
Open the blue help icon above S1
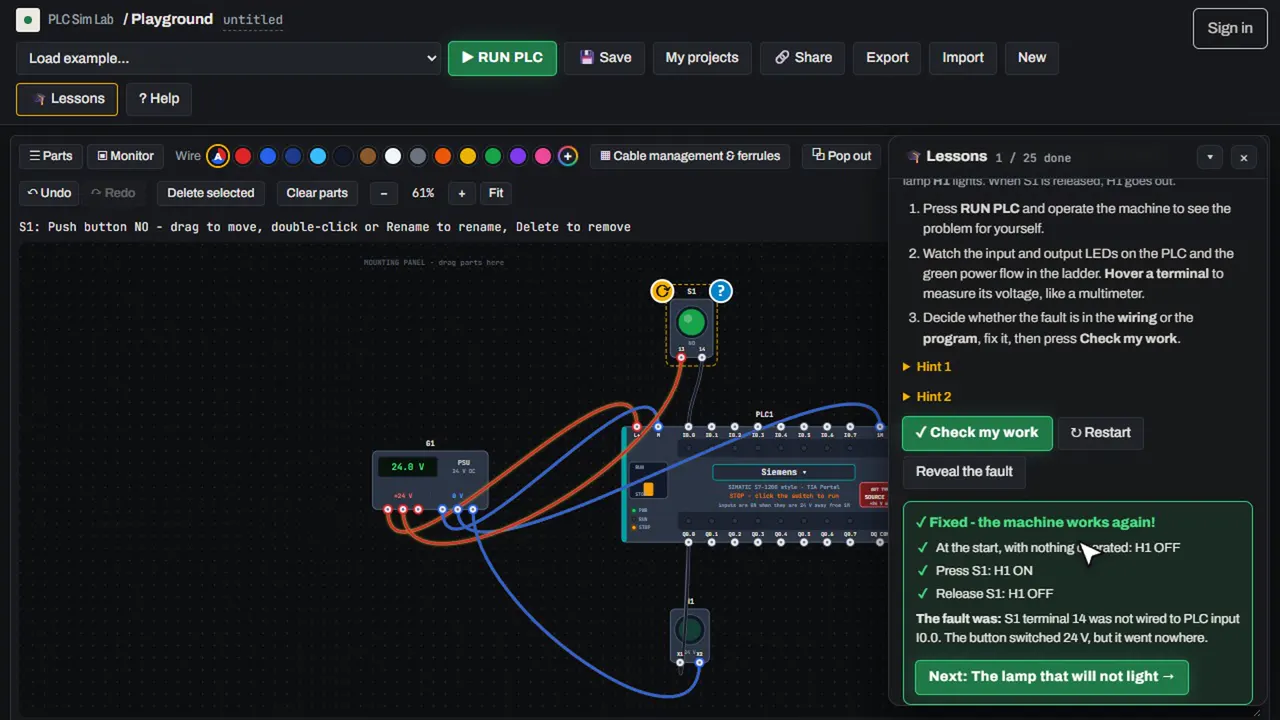tap(720, 291)
